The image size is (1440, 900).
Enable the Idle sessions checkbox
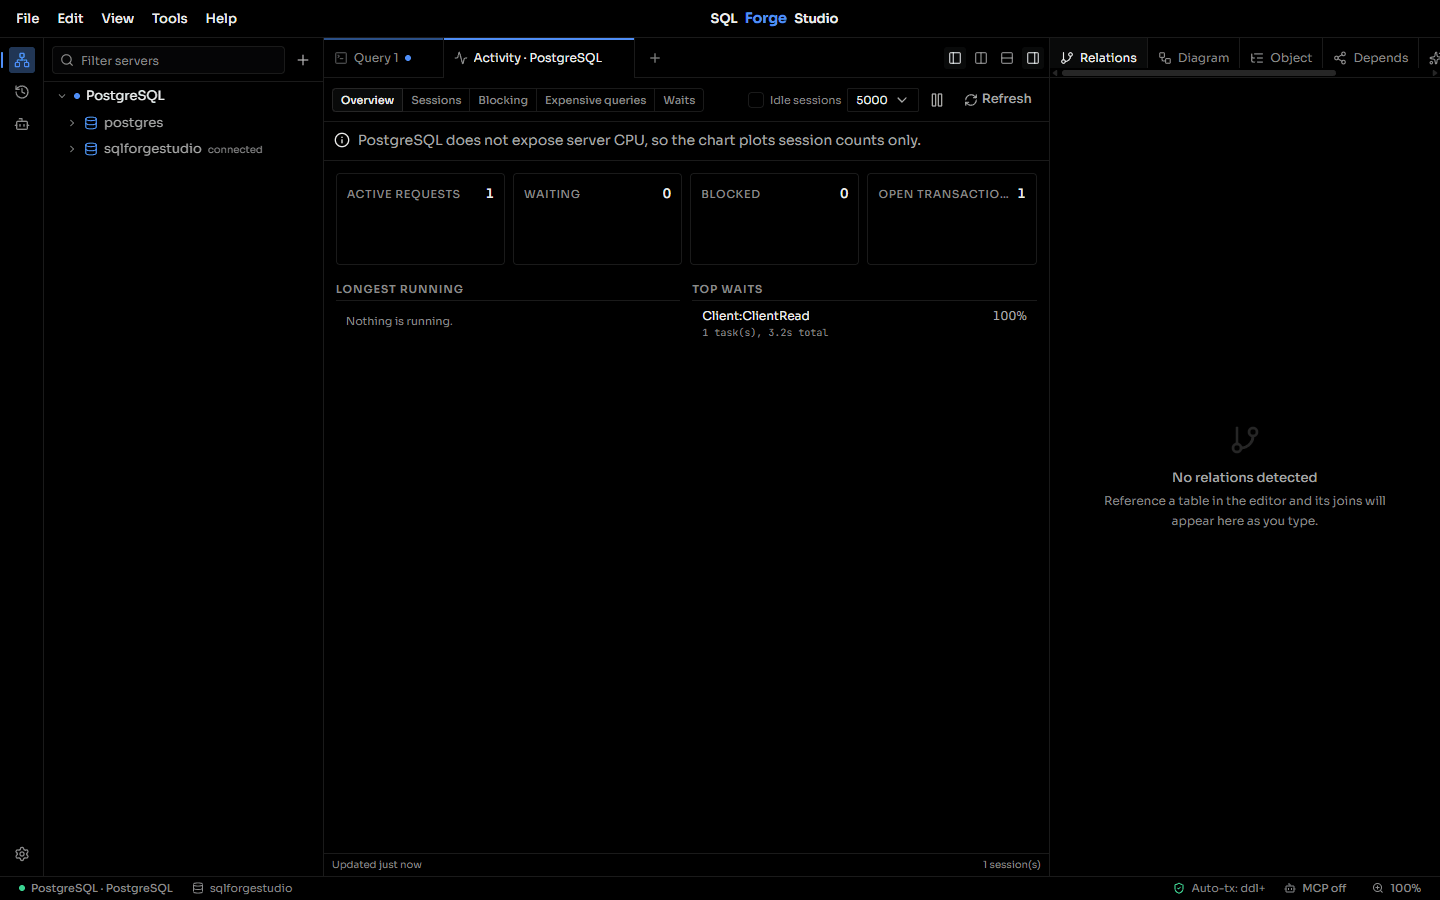tap(756, 100)
